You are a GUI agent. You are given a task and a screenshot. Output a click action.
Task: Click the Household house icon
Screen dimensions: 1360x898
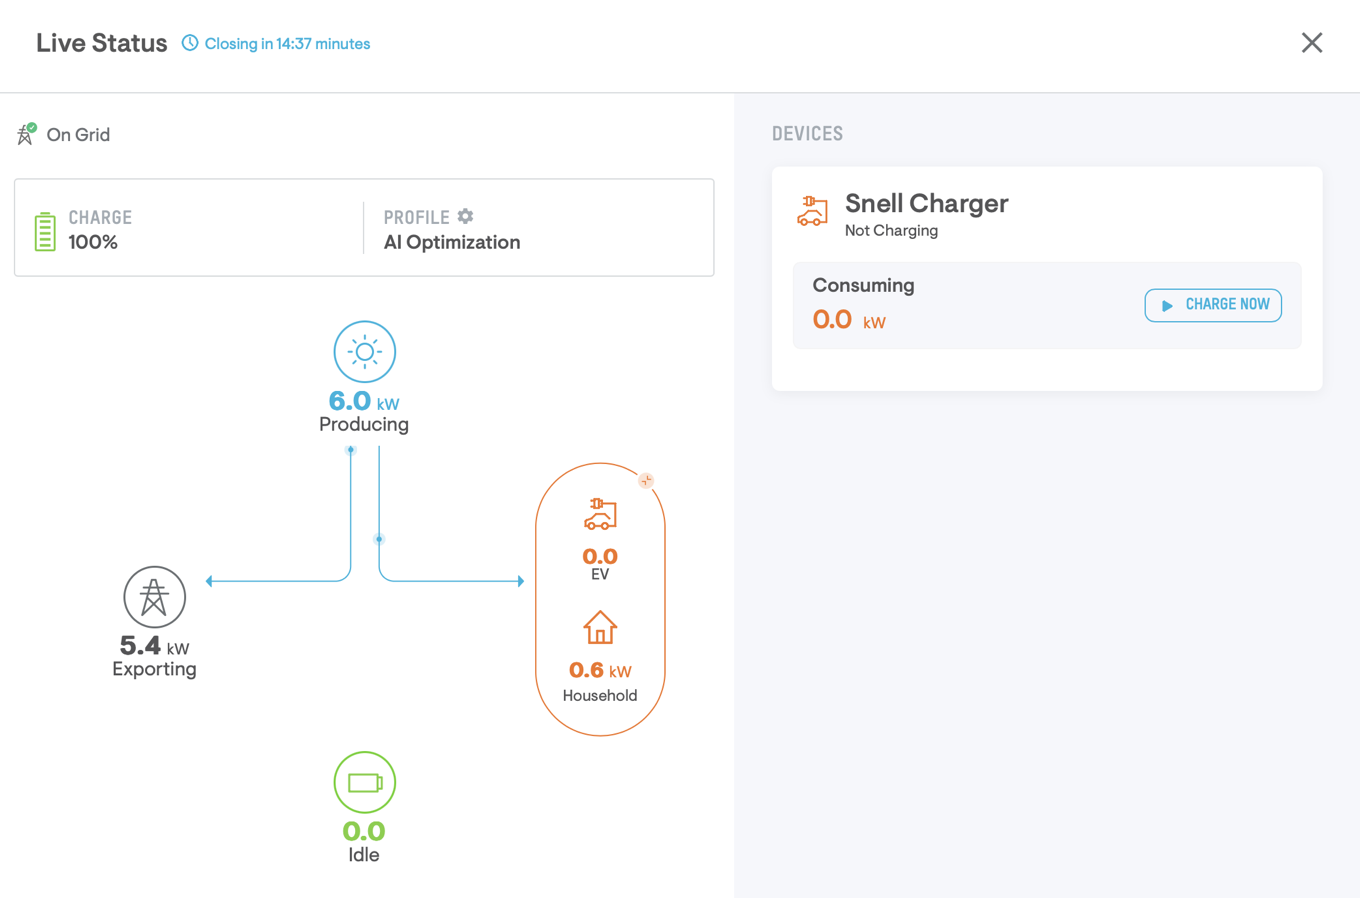pos(600,628)
